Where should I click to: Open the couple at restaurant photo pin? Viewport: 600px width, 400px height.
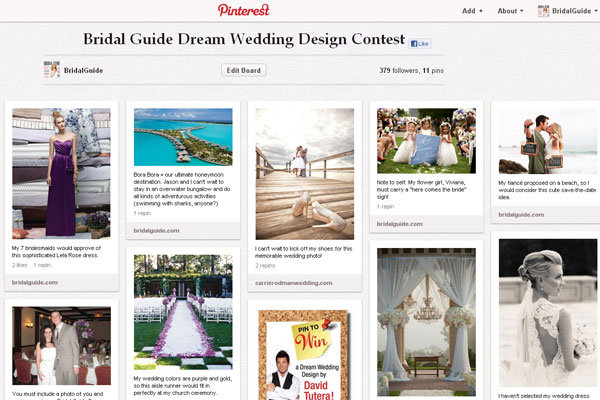(x=61, y=346)
